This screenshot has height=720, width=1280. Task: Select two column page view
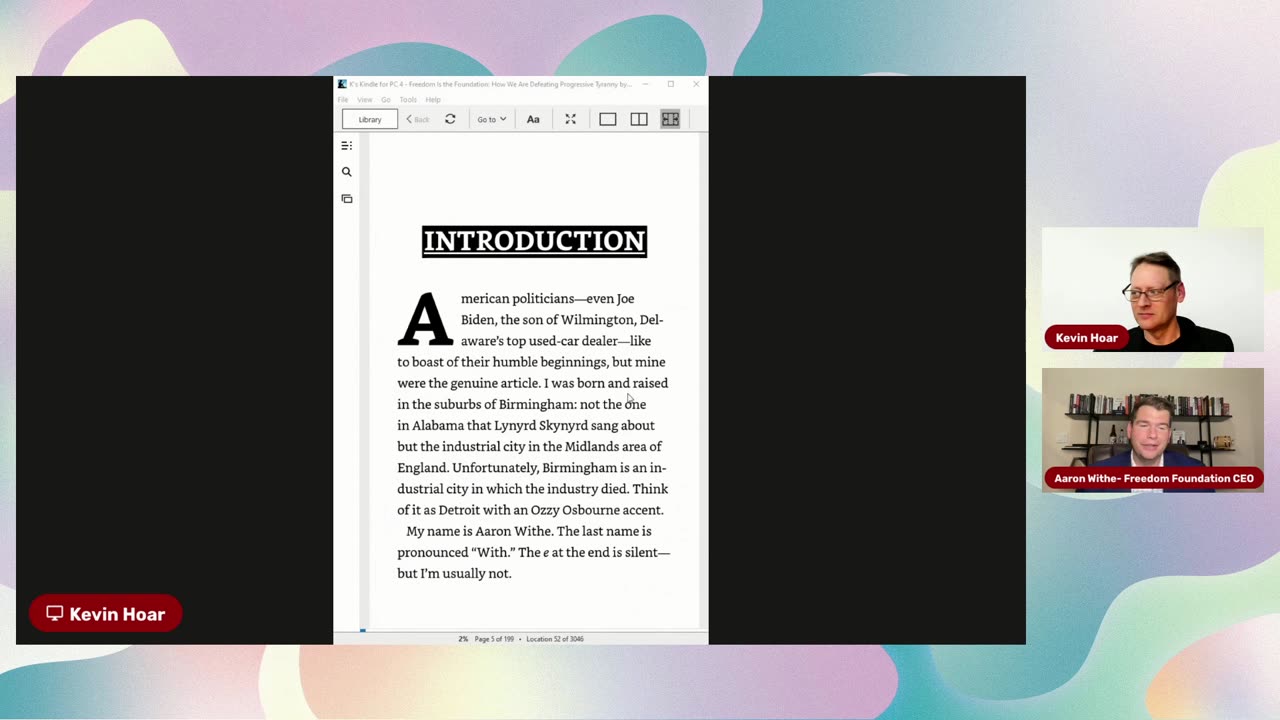pos(639,119)
